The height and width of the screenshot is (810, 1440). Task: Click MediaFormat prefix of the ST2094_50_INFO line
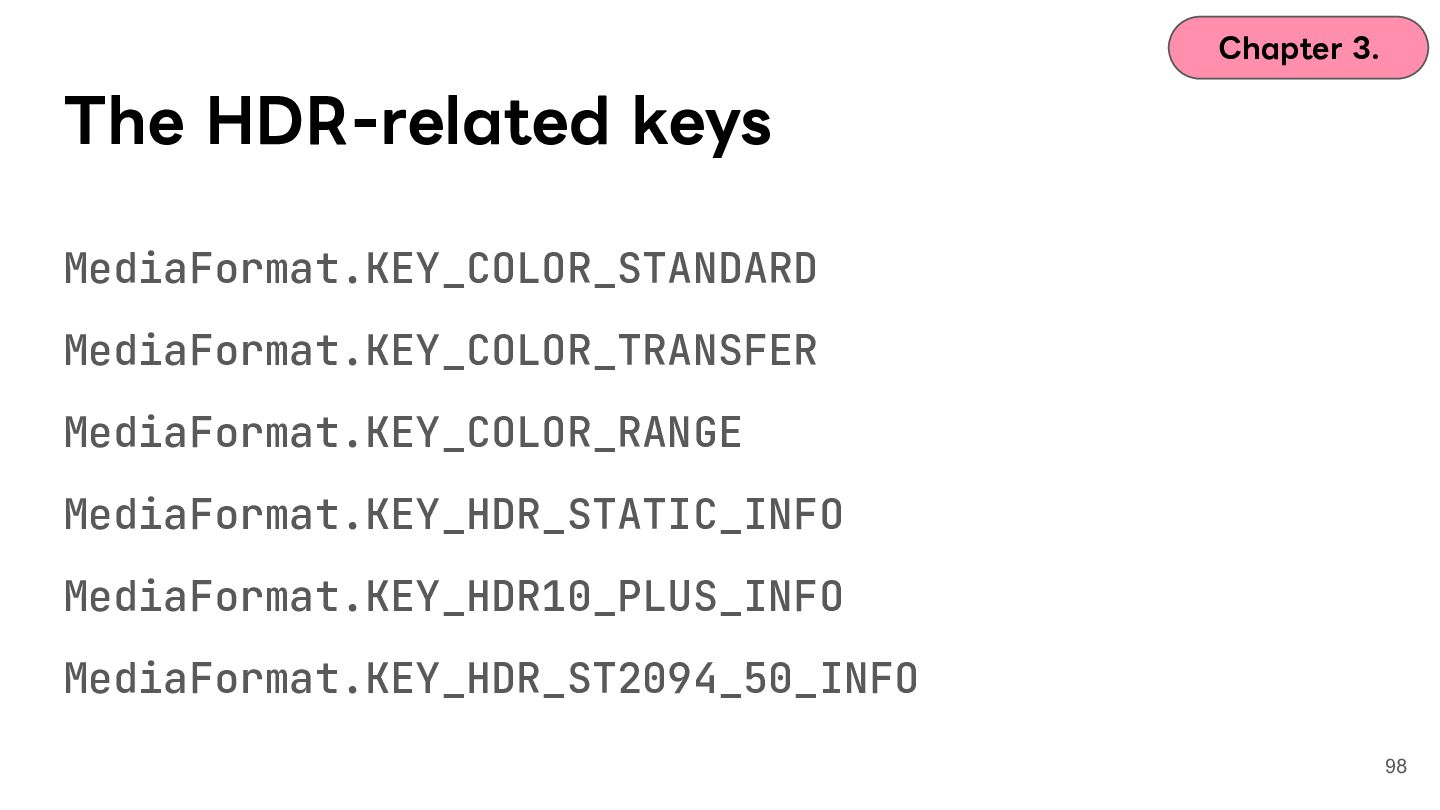click(202, 680)
